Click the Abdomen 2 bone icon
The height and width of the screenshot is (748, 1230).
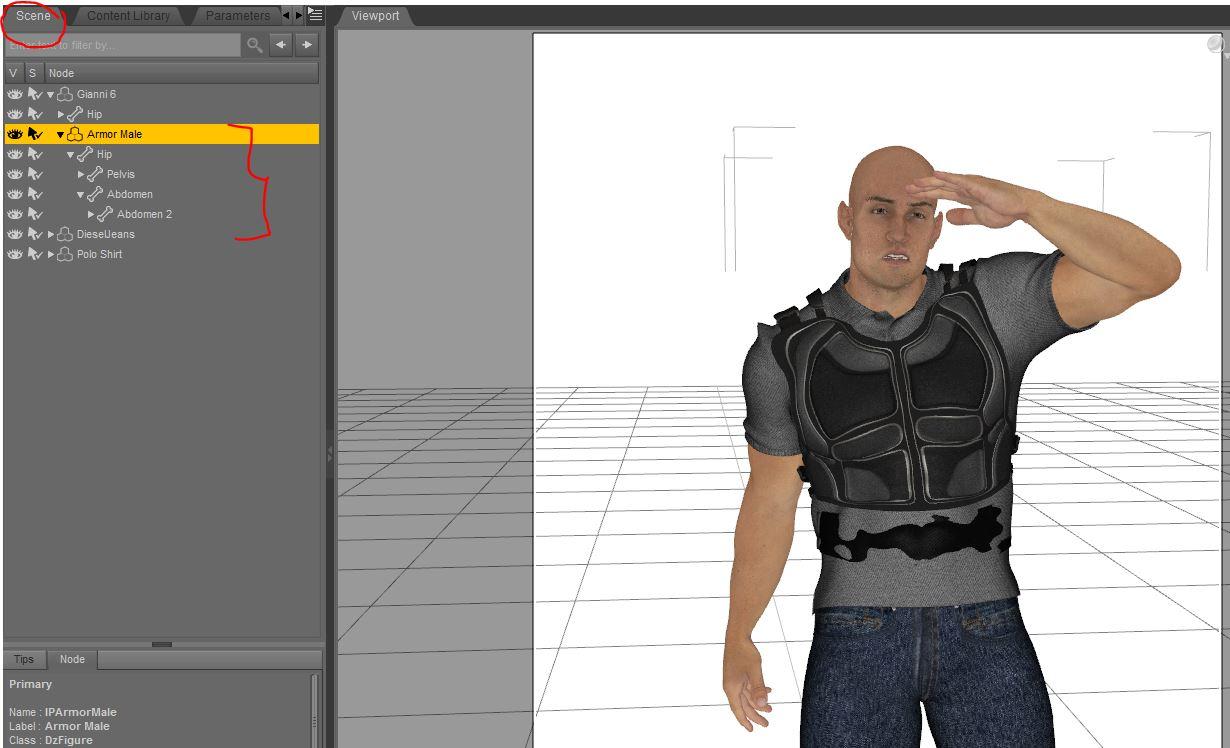(x=105, y=214)
